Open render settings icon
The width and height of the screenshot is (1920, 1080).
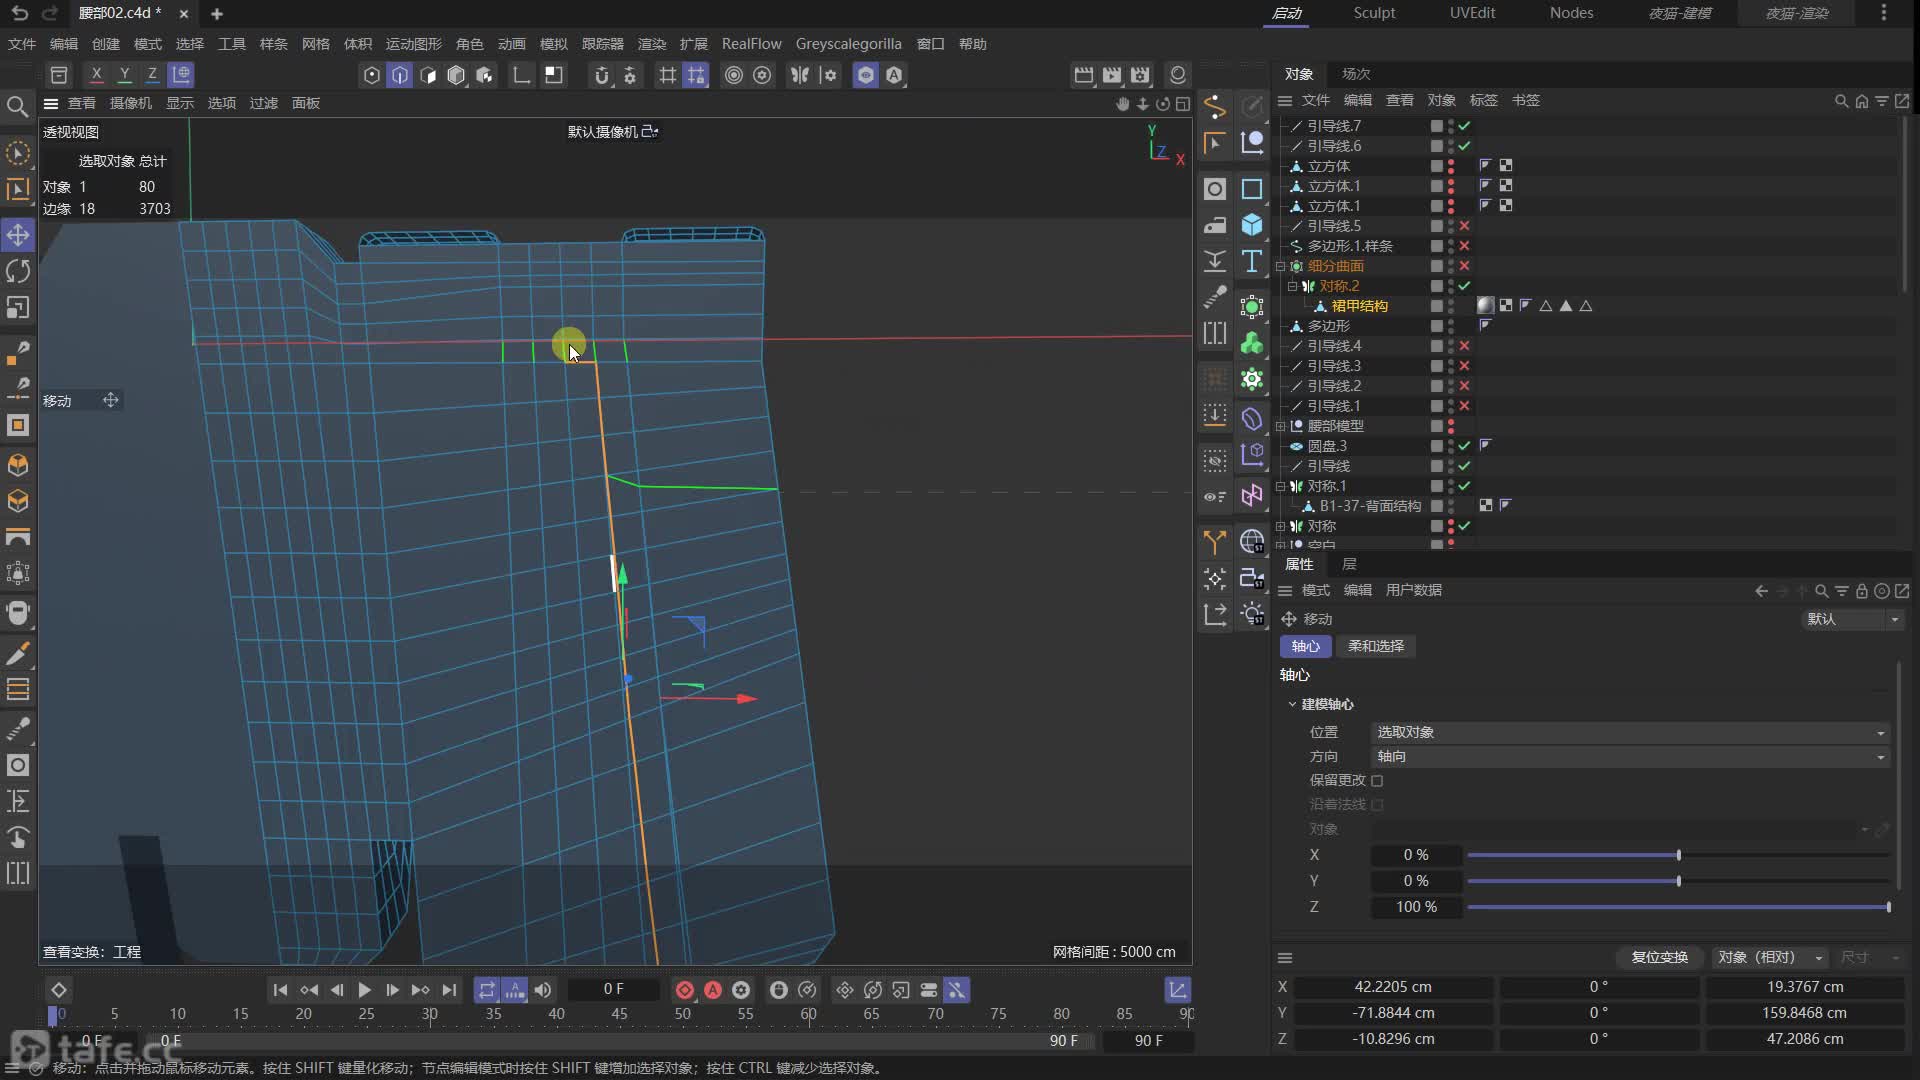point(1140,75)
